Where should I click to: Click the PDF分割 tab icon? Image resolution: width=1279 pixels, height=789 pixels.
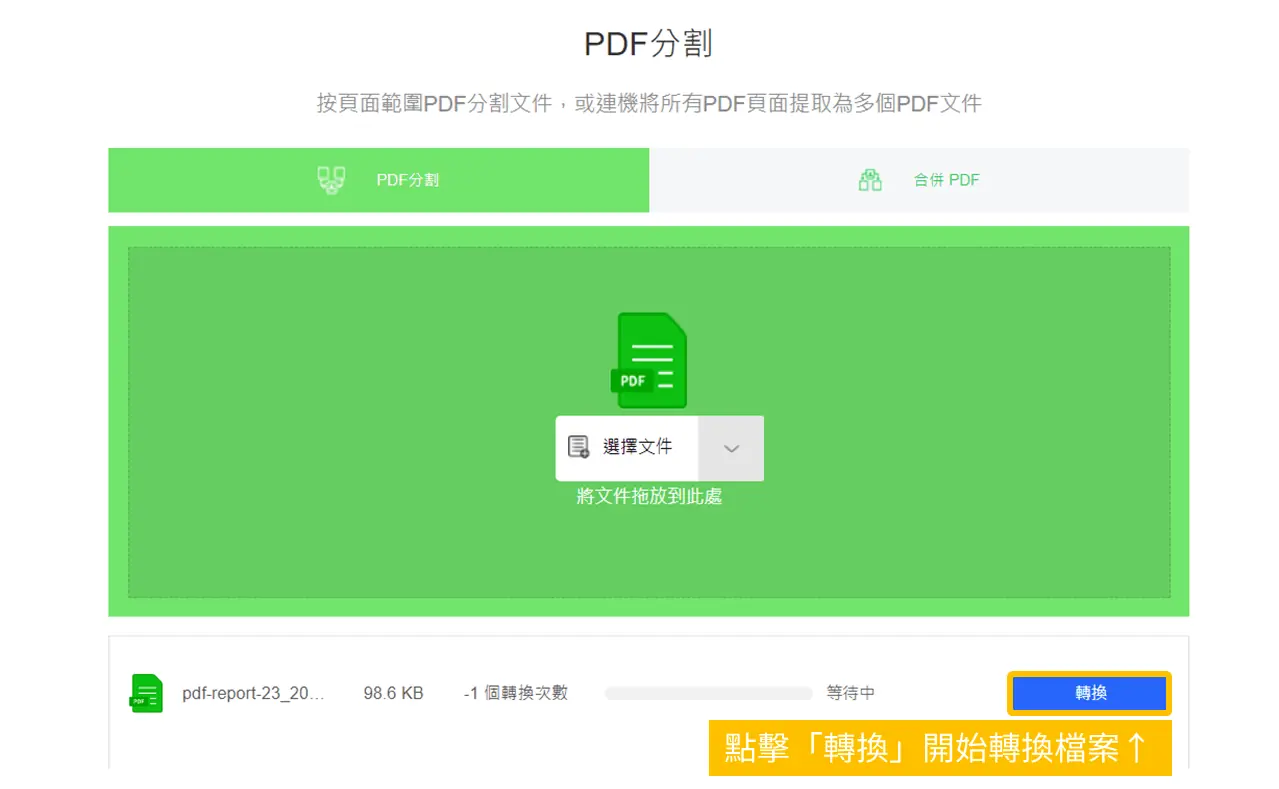click(x=331, y=180)
